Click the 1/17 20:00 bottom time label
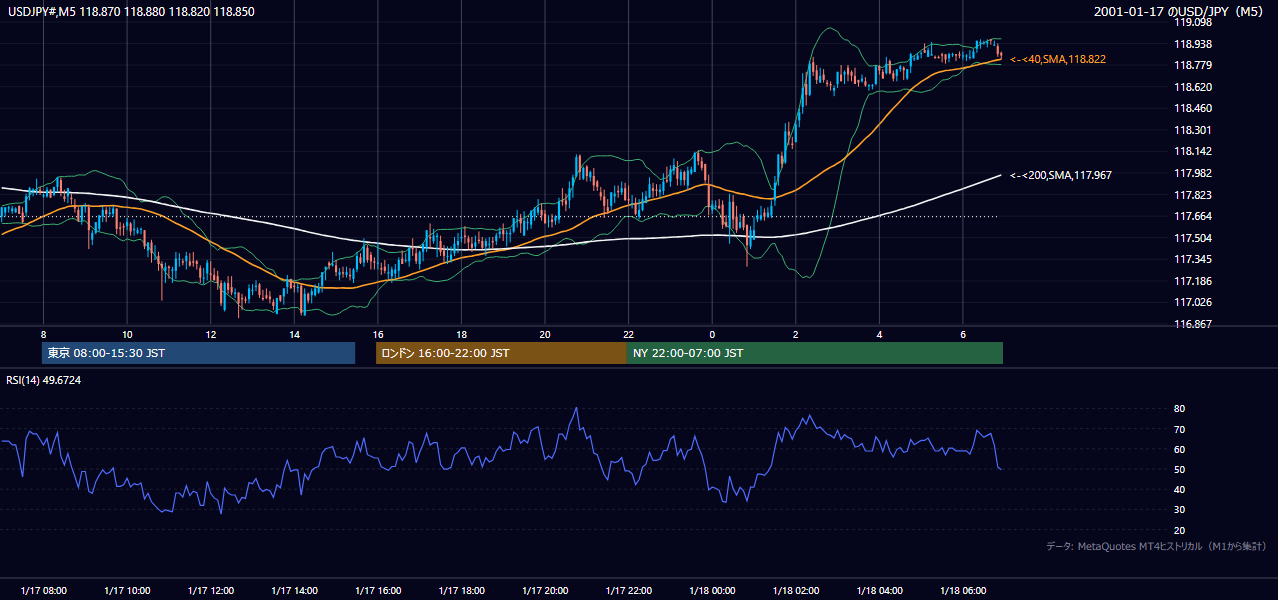 (x=545, y=591)
